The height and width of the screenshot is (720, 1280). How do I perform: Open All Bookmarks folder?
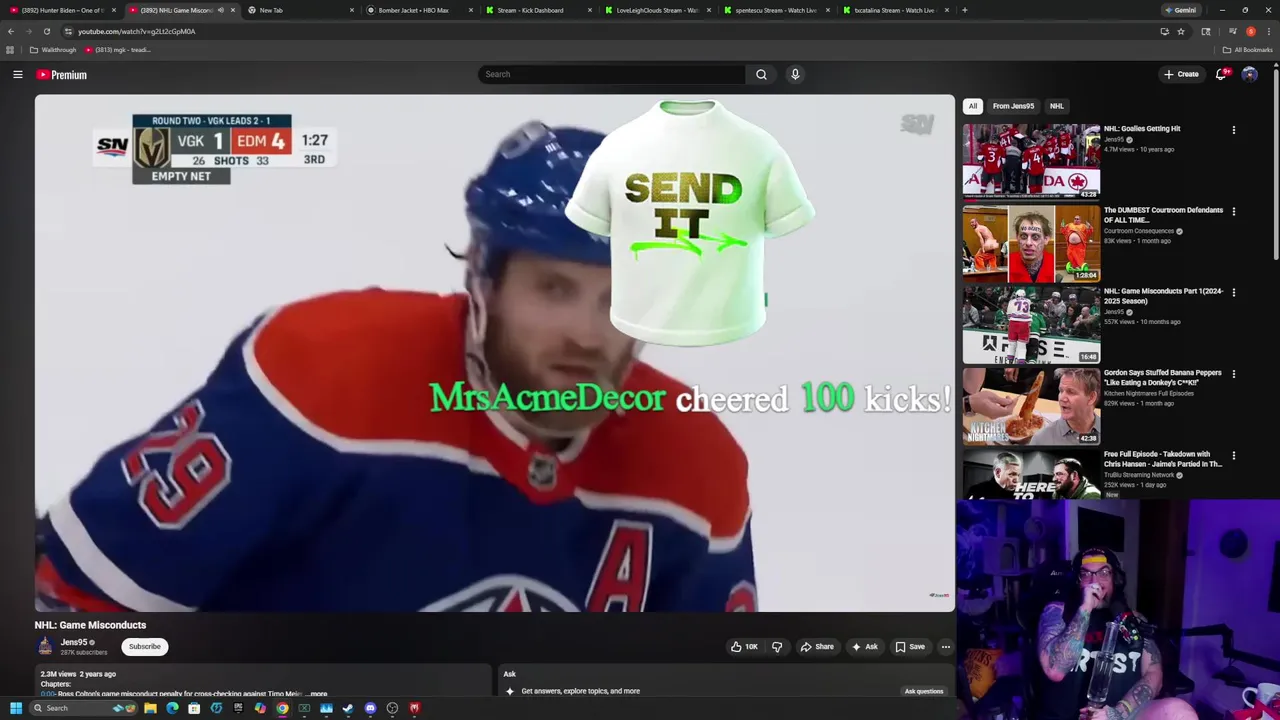[1247, 50]
